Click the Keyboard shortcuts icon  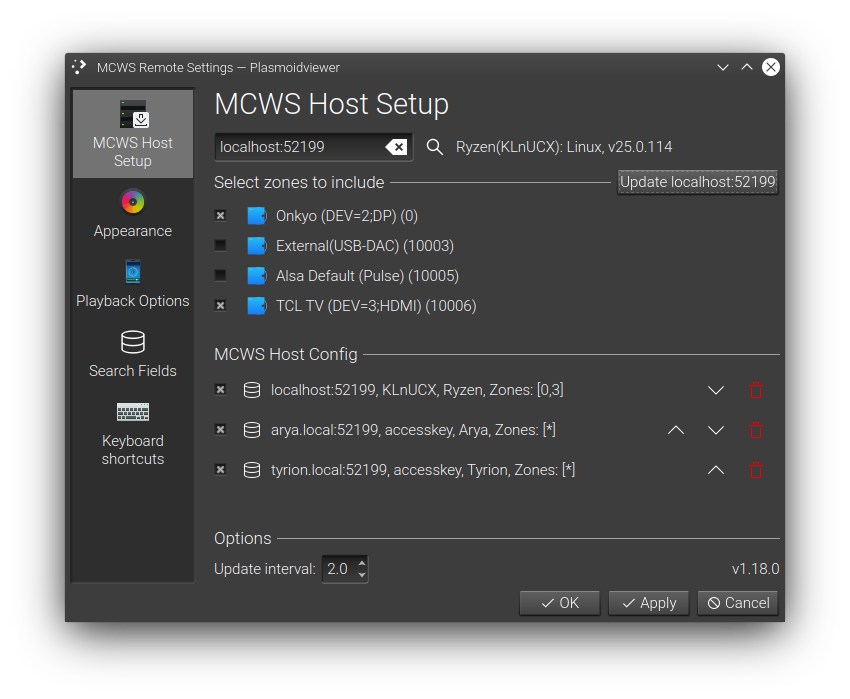[x=132, y=411]
